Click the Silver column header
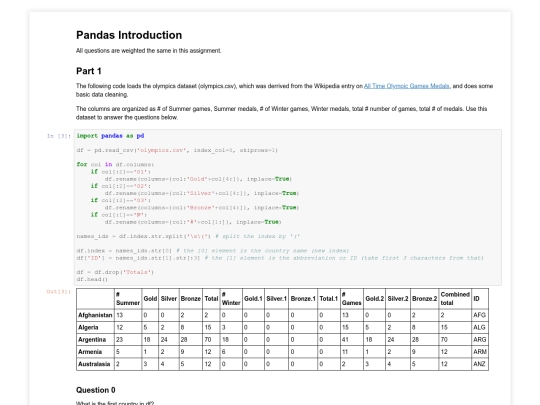The height and width of the screenshot is (405, 540). click(169, 299)
